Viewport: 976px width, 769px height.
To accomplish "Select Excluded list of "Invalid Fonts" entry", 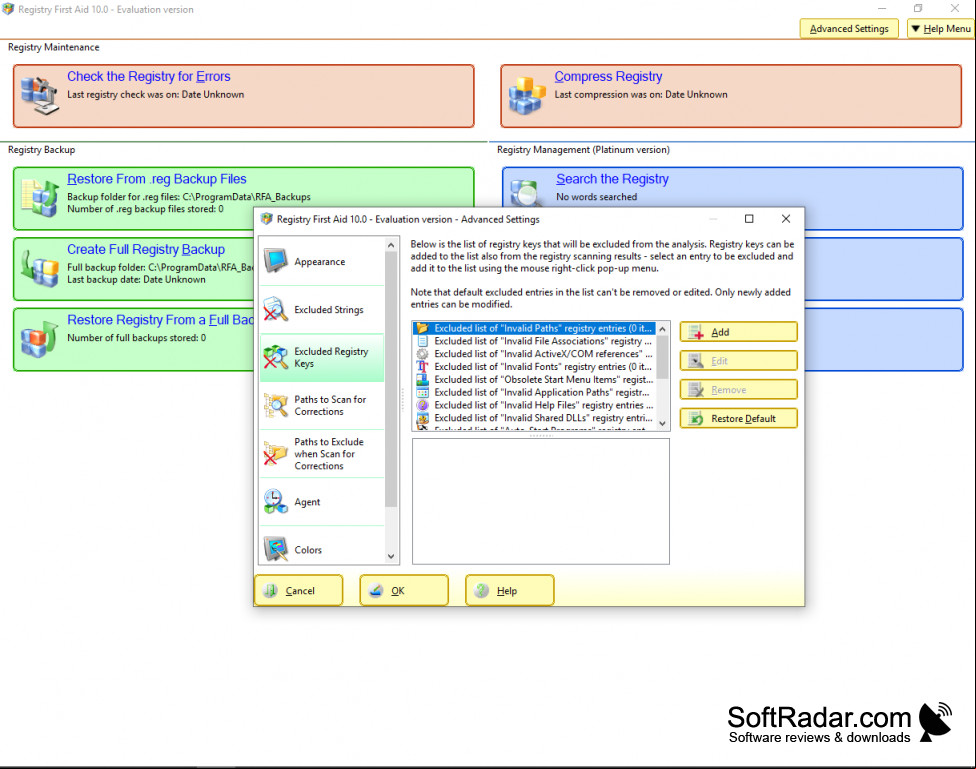I will [535, 367].
